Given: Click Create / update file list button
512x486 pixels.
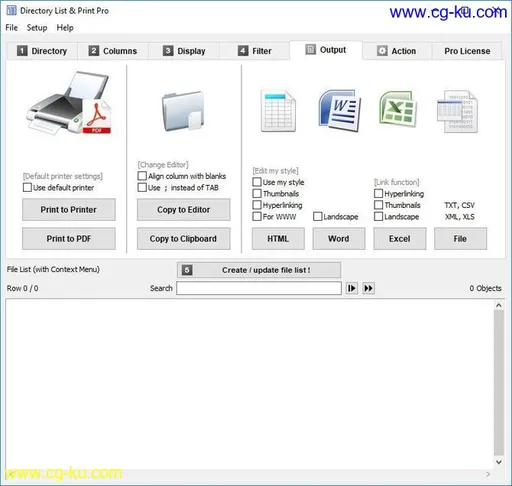Looking at the screenshot, I should (259, 270).
